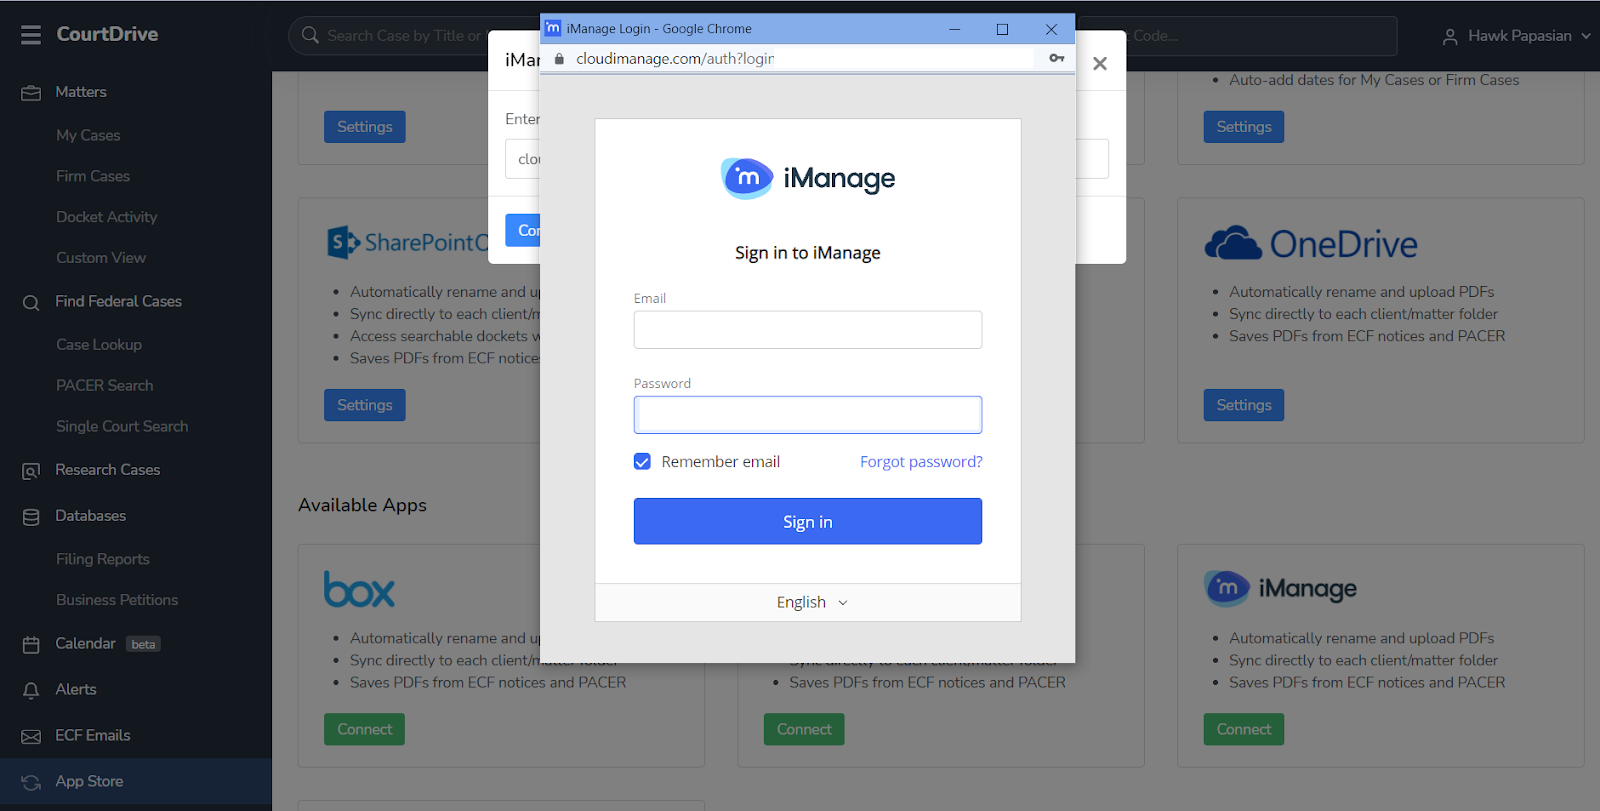The height and width of the screenshot is (811, 1600).
Task: Minimize the iManage Login Chrome window
Action: click(x=954, y=29)
